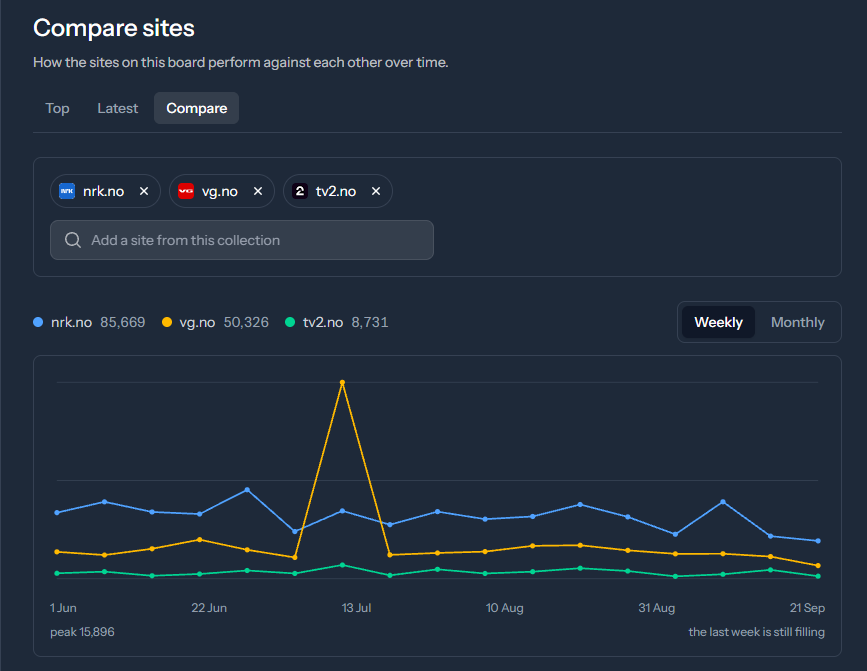Select the Compare tab
The height and width of the screenshot is (671, 867).
tap(196, 108)
